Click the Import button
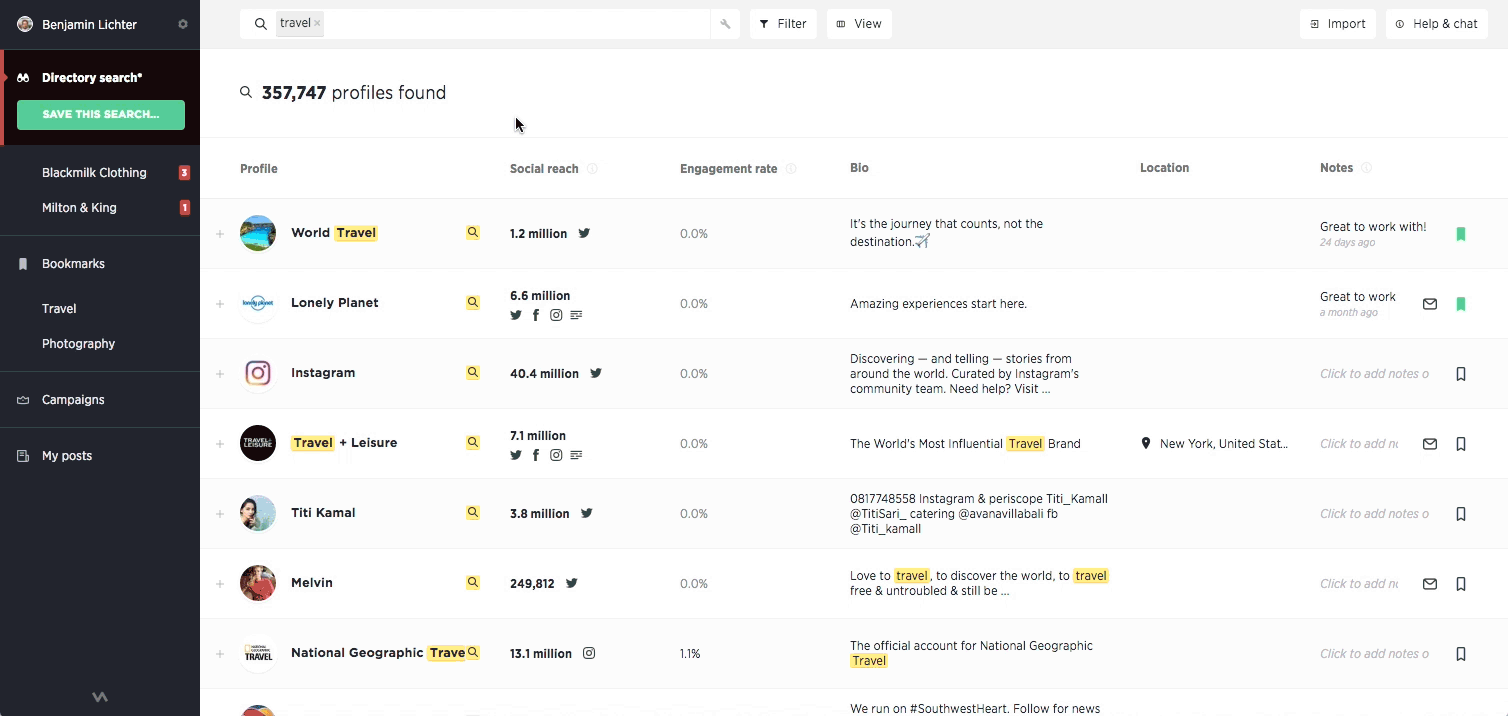 pos(1337,24)
